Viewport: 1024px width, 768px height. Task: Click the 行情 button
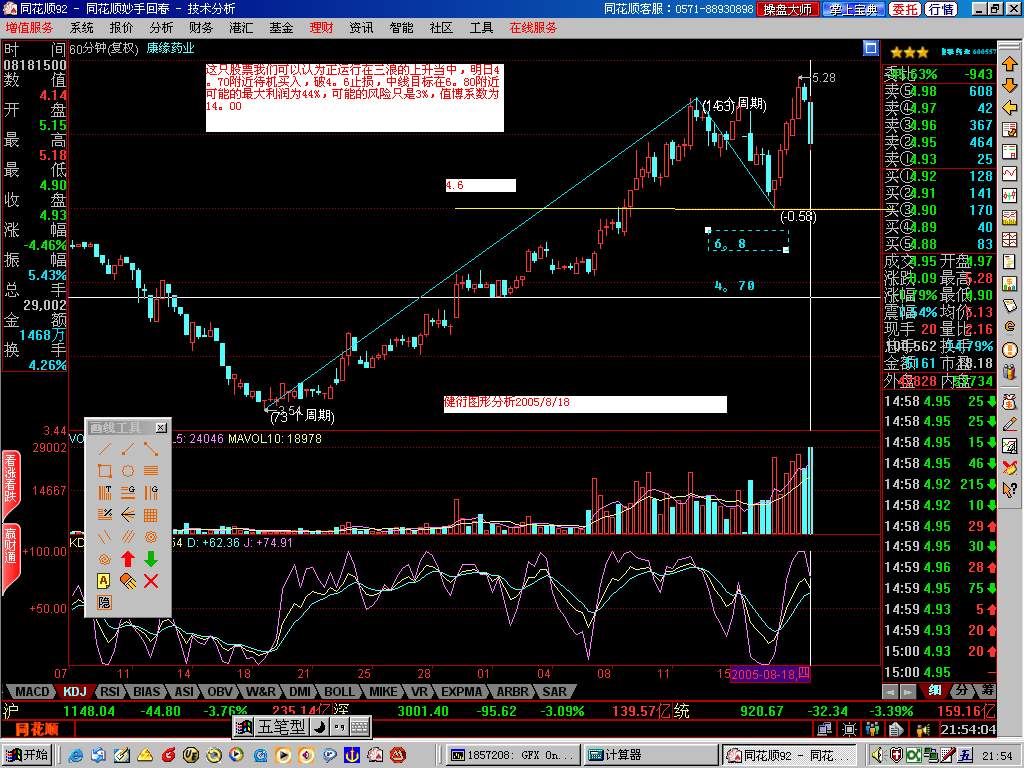[x=942, y=9]
